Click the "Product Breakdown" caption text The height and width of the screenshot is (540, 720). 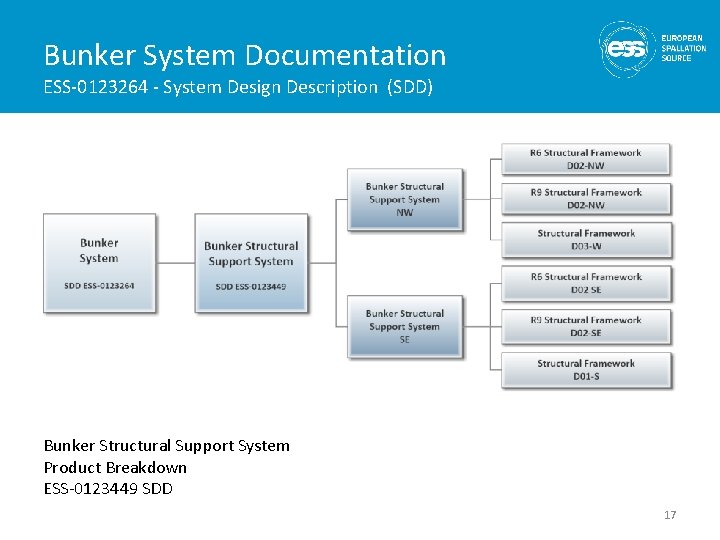[x=115, y=467]
